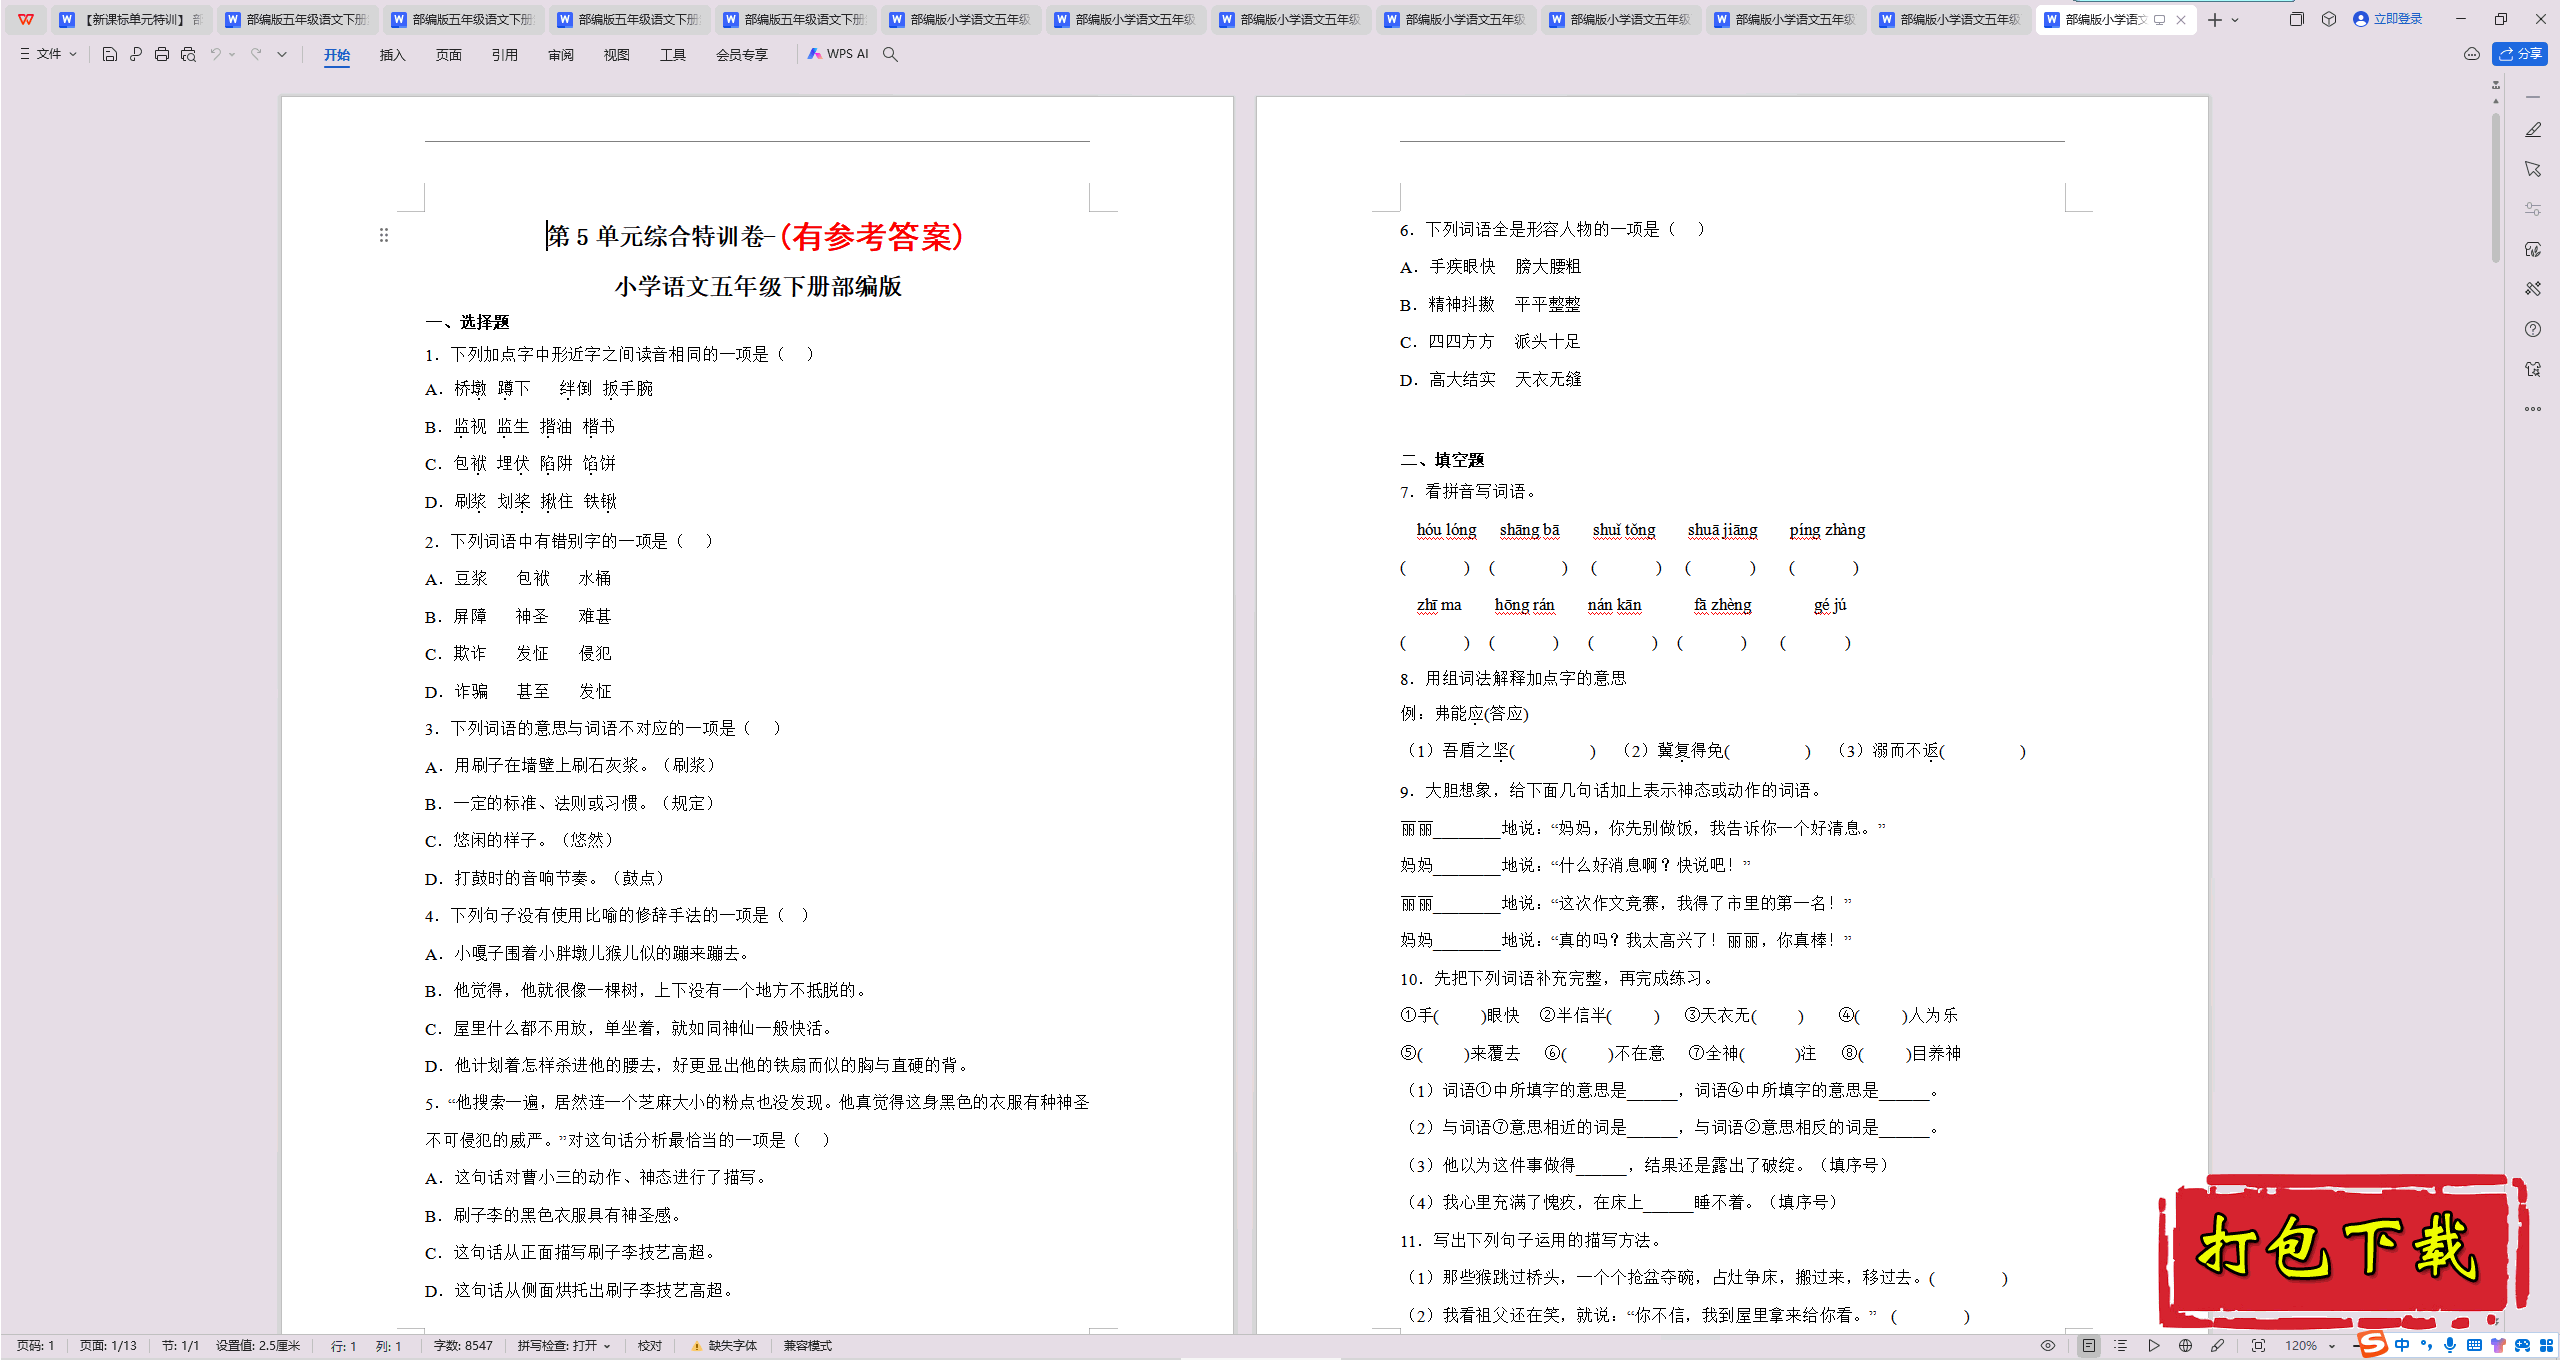Click the skin settings shirt icon in sidebar
This screenshot has width=2560, height=1360.
[2533, 369]
